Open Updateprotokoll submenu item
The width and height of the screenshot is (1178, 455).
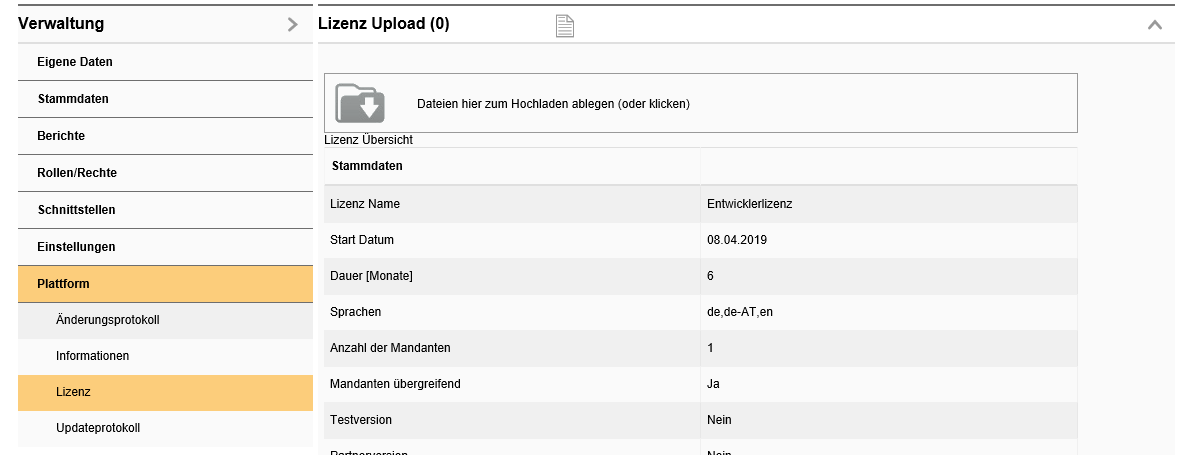98,428
